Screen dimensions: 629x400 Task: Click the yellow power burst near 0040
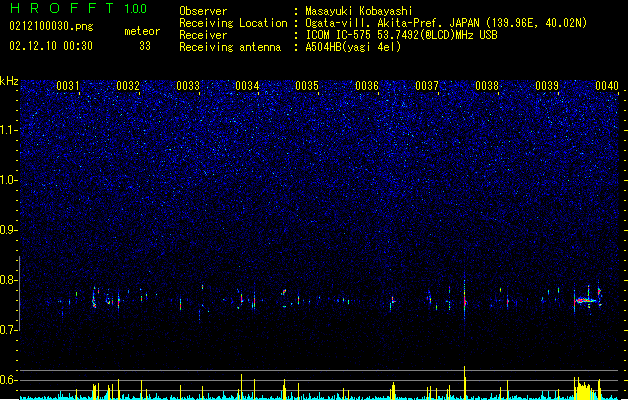[586, 388]
